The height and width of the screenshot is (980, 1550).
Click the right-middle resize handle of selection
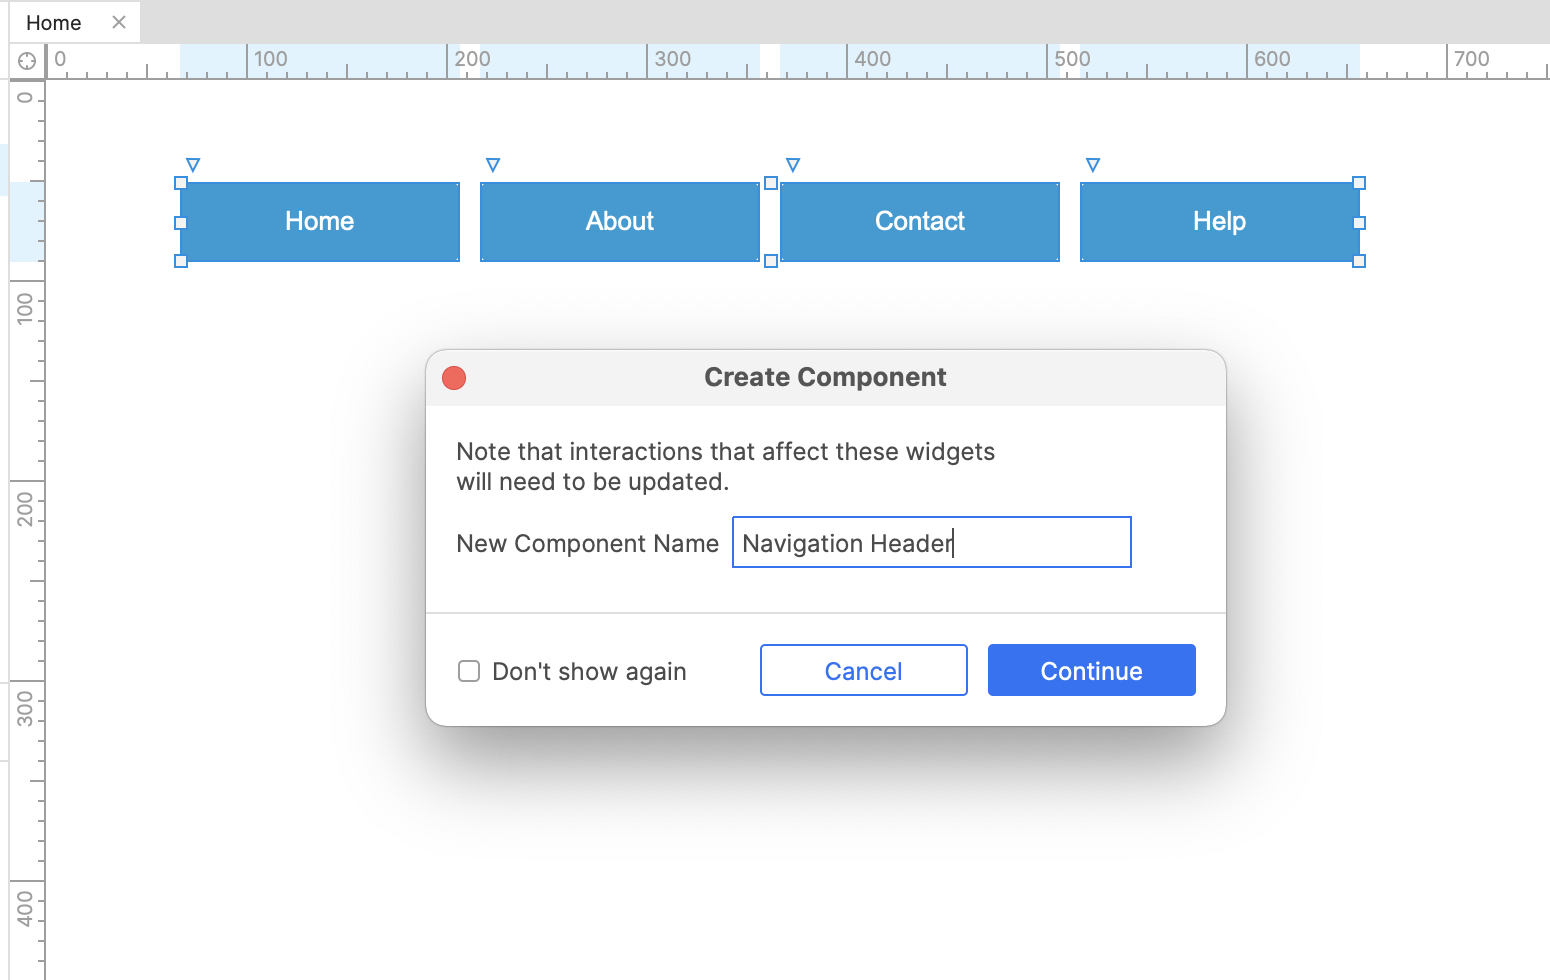pos(1359,223)
